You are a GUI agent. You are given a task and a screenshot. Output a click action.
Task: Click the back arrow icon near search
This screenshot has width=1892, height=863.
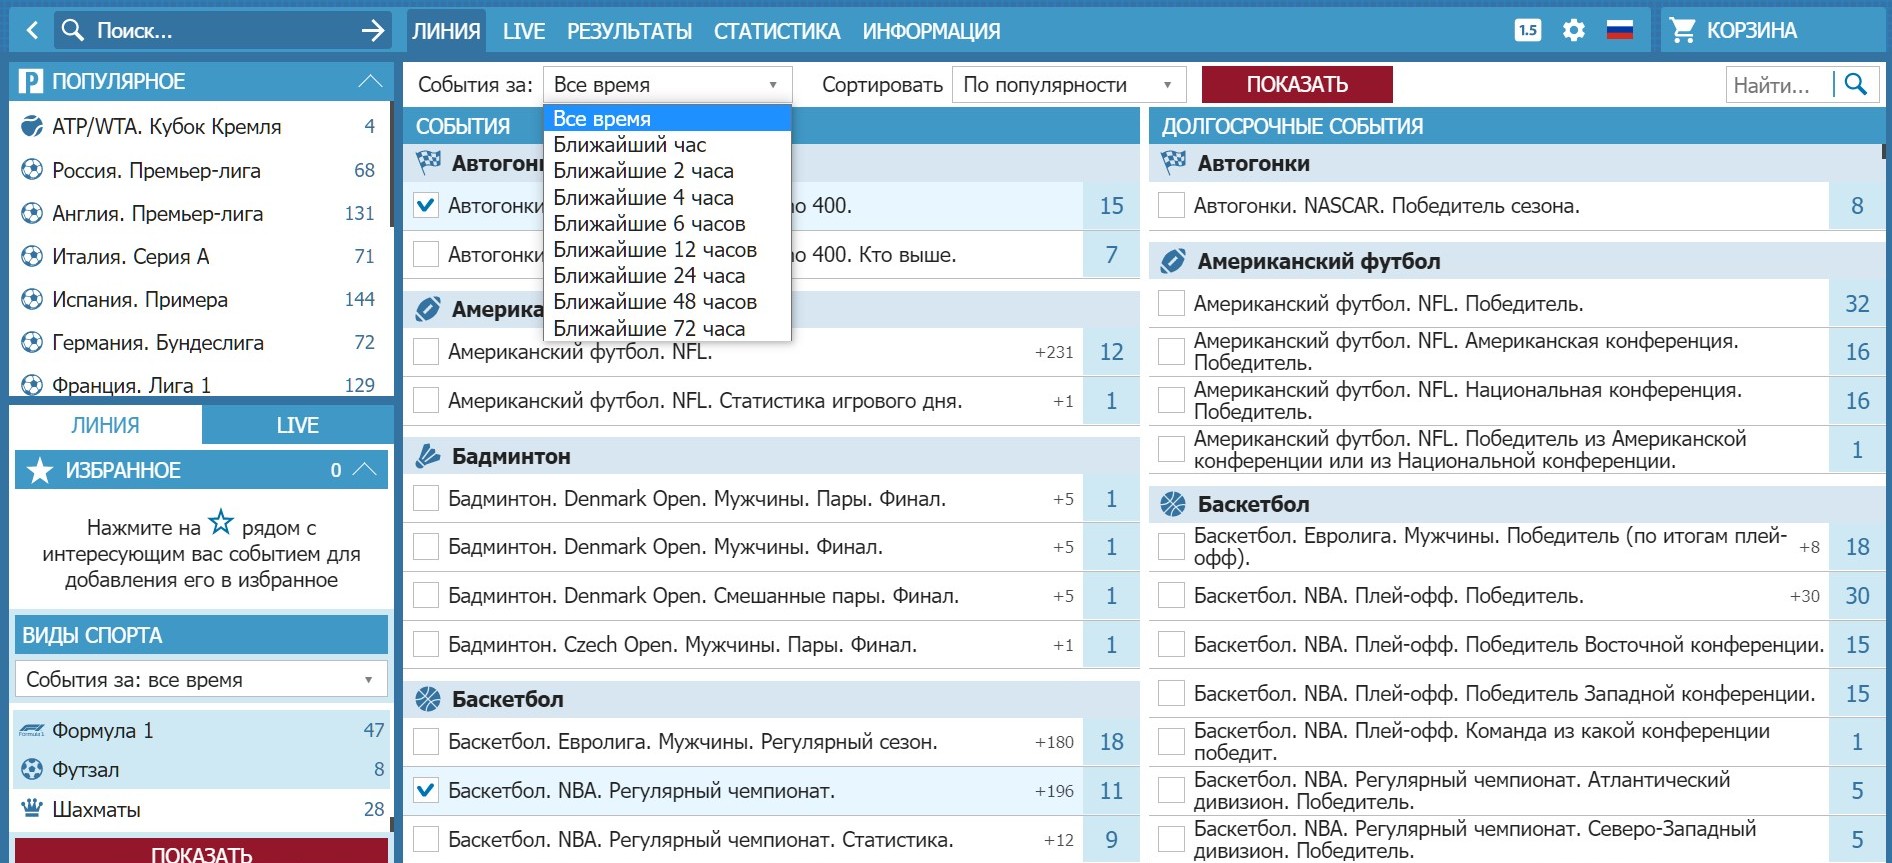point(32,31)
